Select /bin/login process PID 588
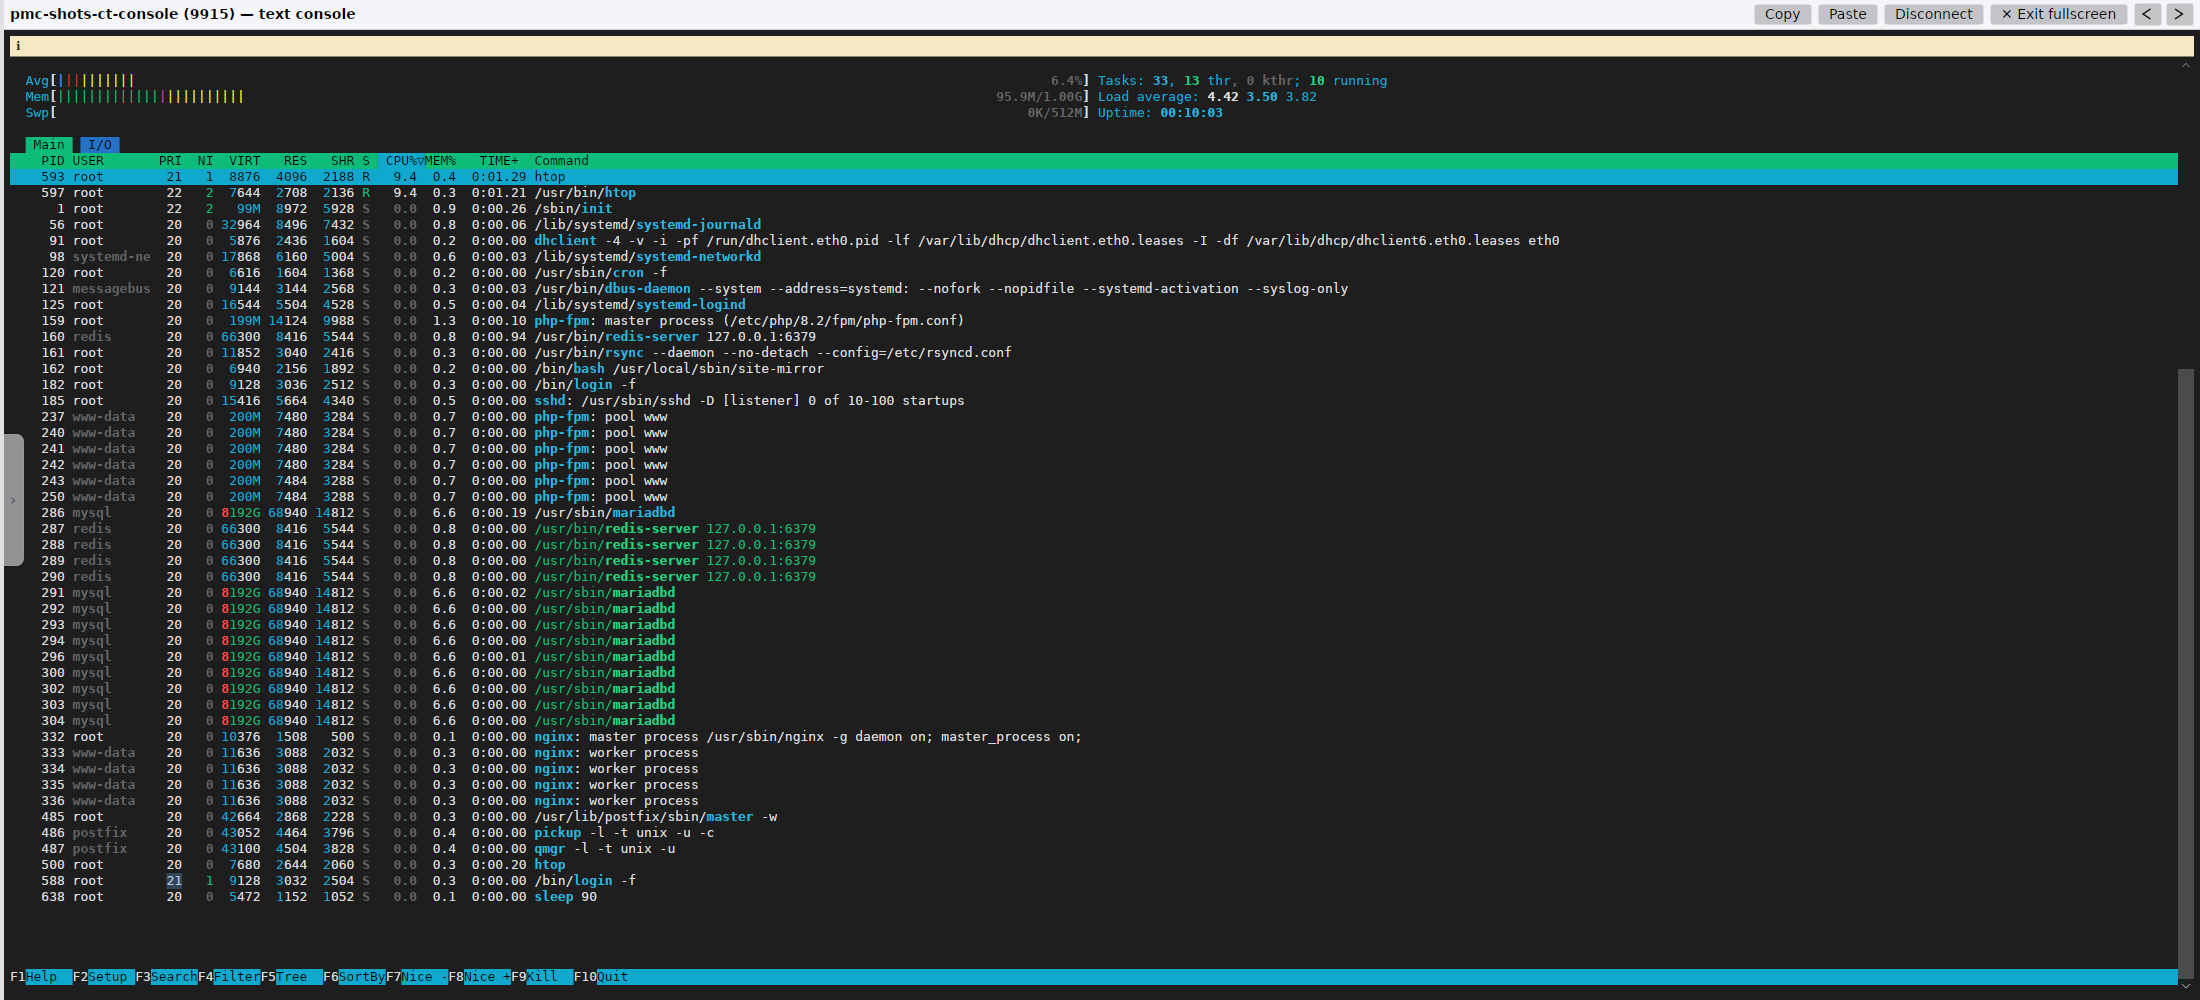This screenshot has height=1000, width=2200. click(1094, 881)
